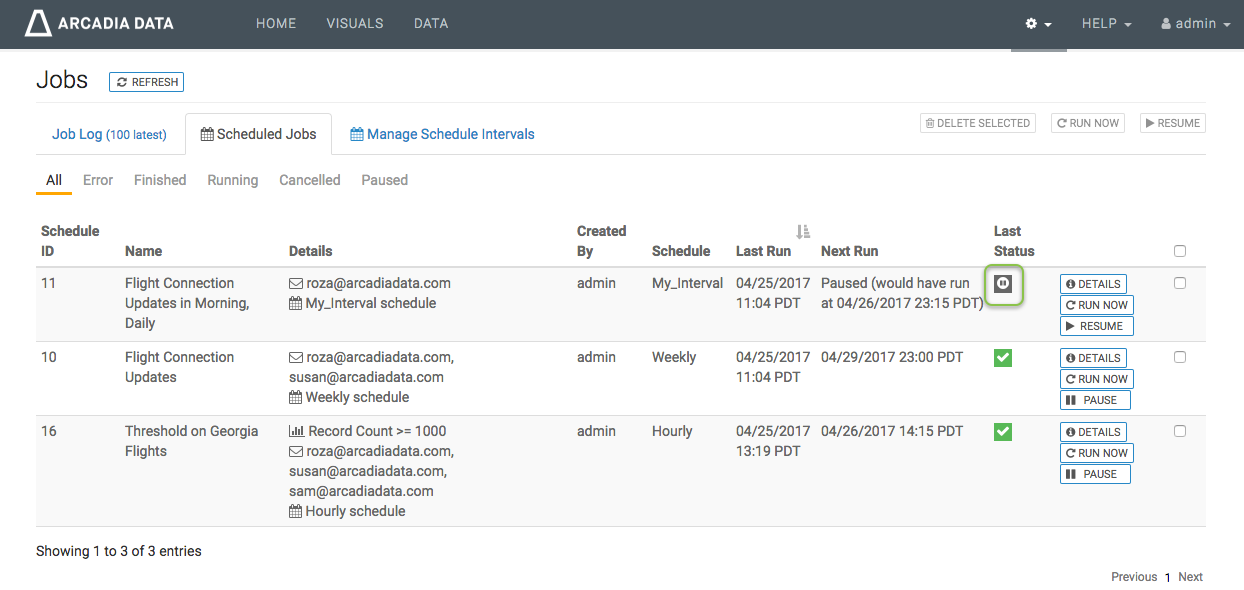This screenshot has width=1244, height=590.
Task: Toggle the select-all checkbox in header
Action: point(1180,251)
